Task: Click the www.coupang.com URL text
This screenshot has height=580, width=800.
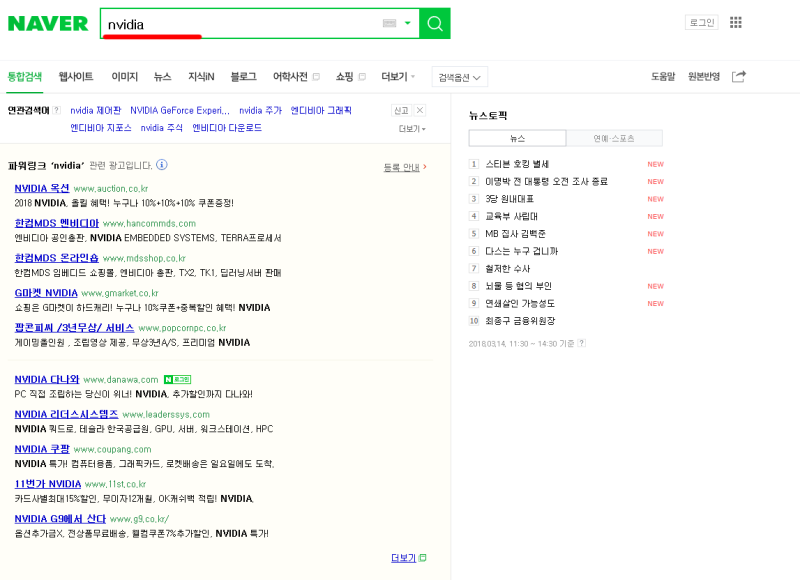Action: click(112, 449)
